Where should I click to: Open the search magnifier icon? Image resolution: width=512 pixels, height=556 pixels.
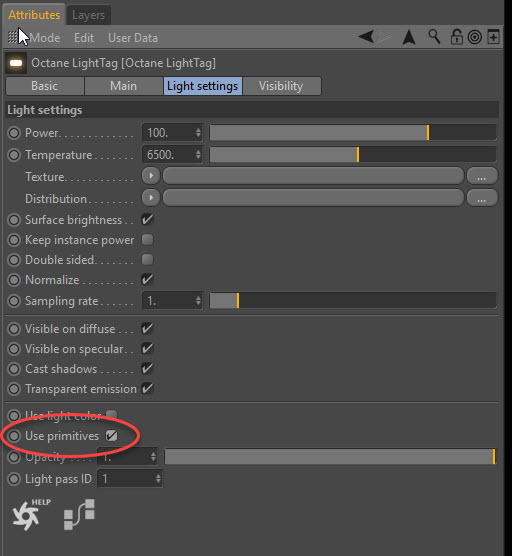click(434, 37)
